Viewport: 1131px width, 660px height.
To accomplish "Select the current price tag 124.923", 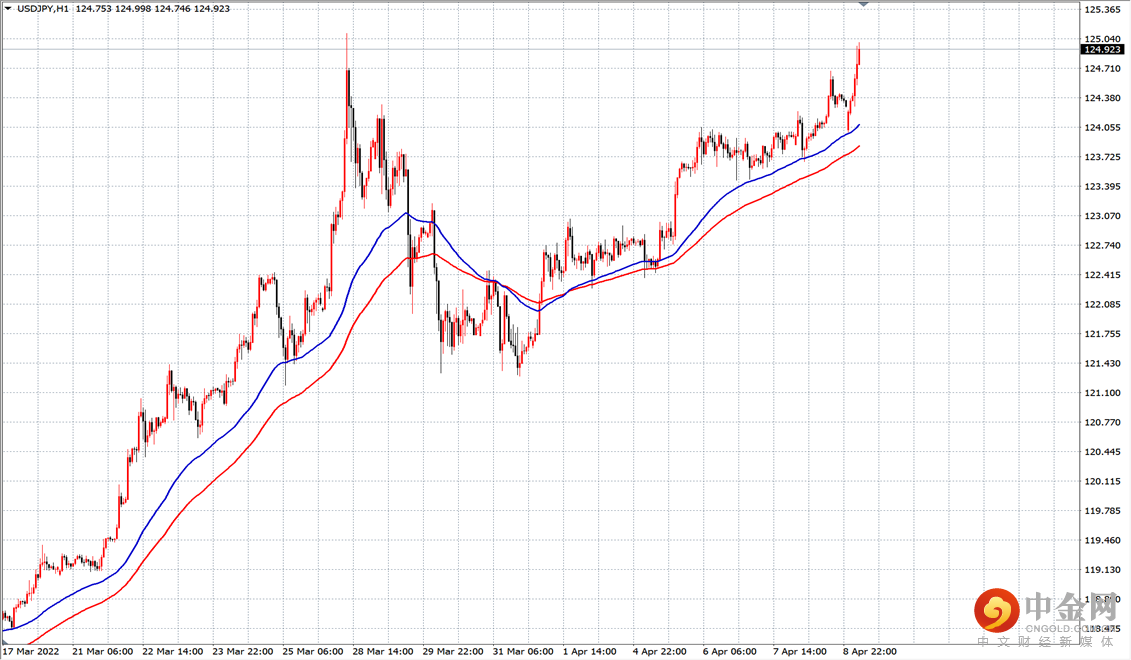I will pyautogui.click(x=1102, y=50).
